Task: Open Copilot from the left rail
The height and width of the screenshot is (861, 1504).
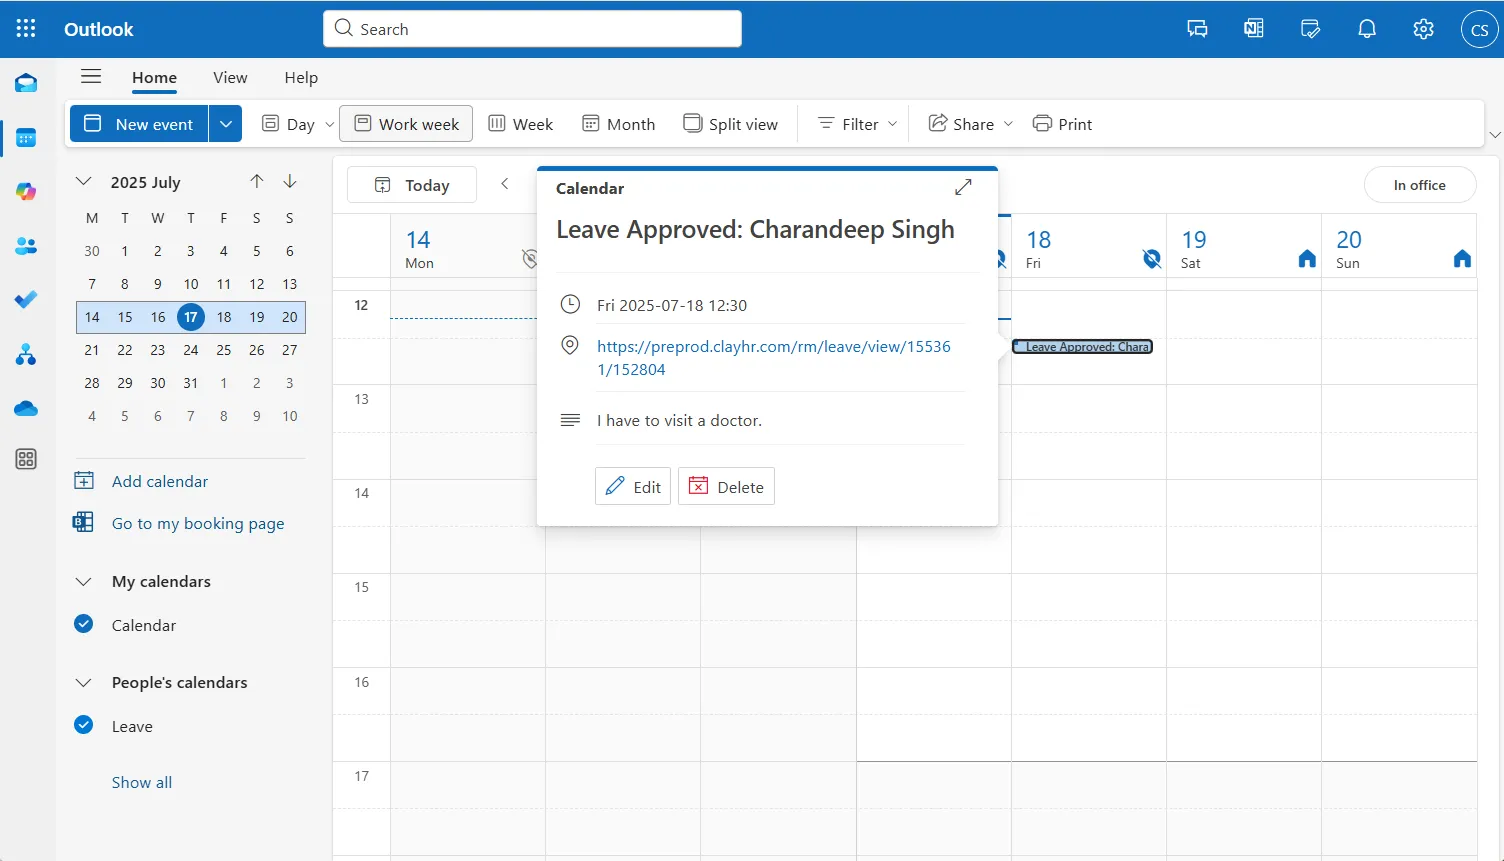Action: click(x=26, y=191)
